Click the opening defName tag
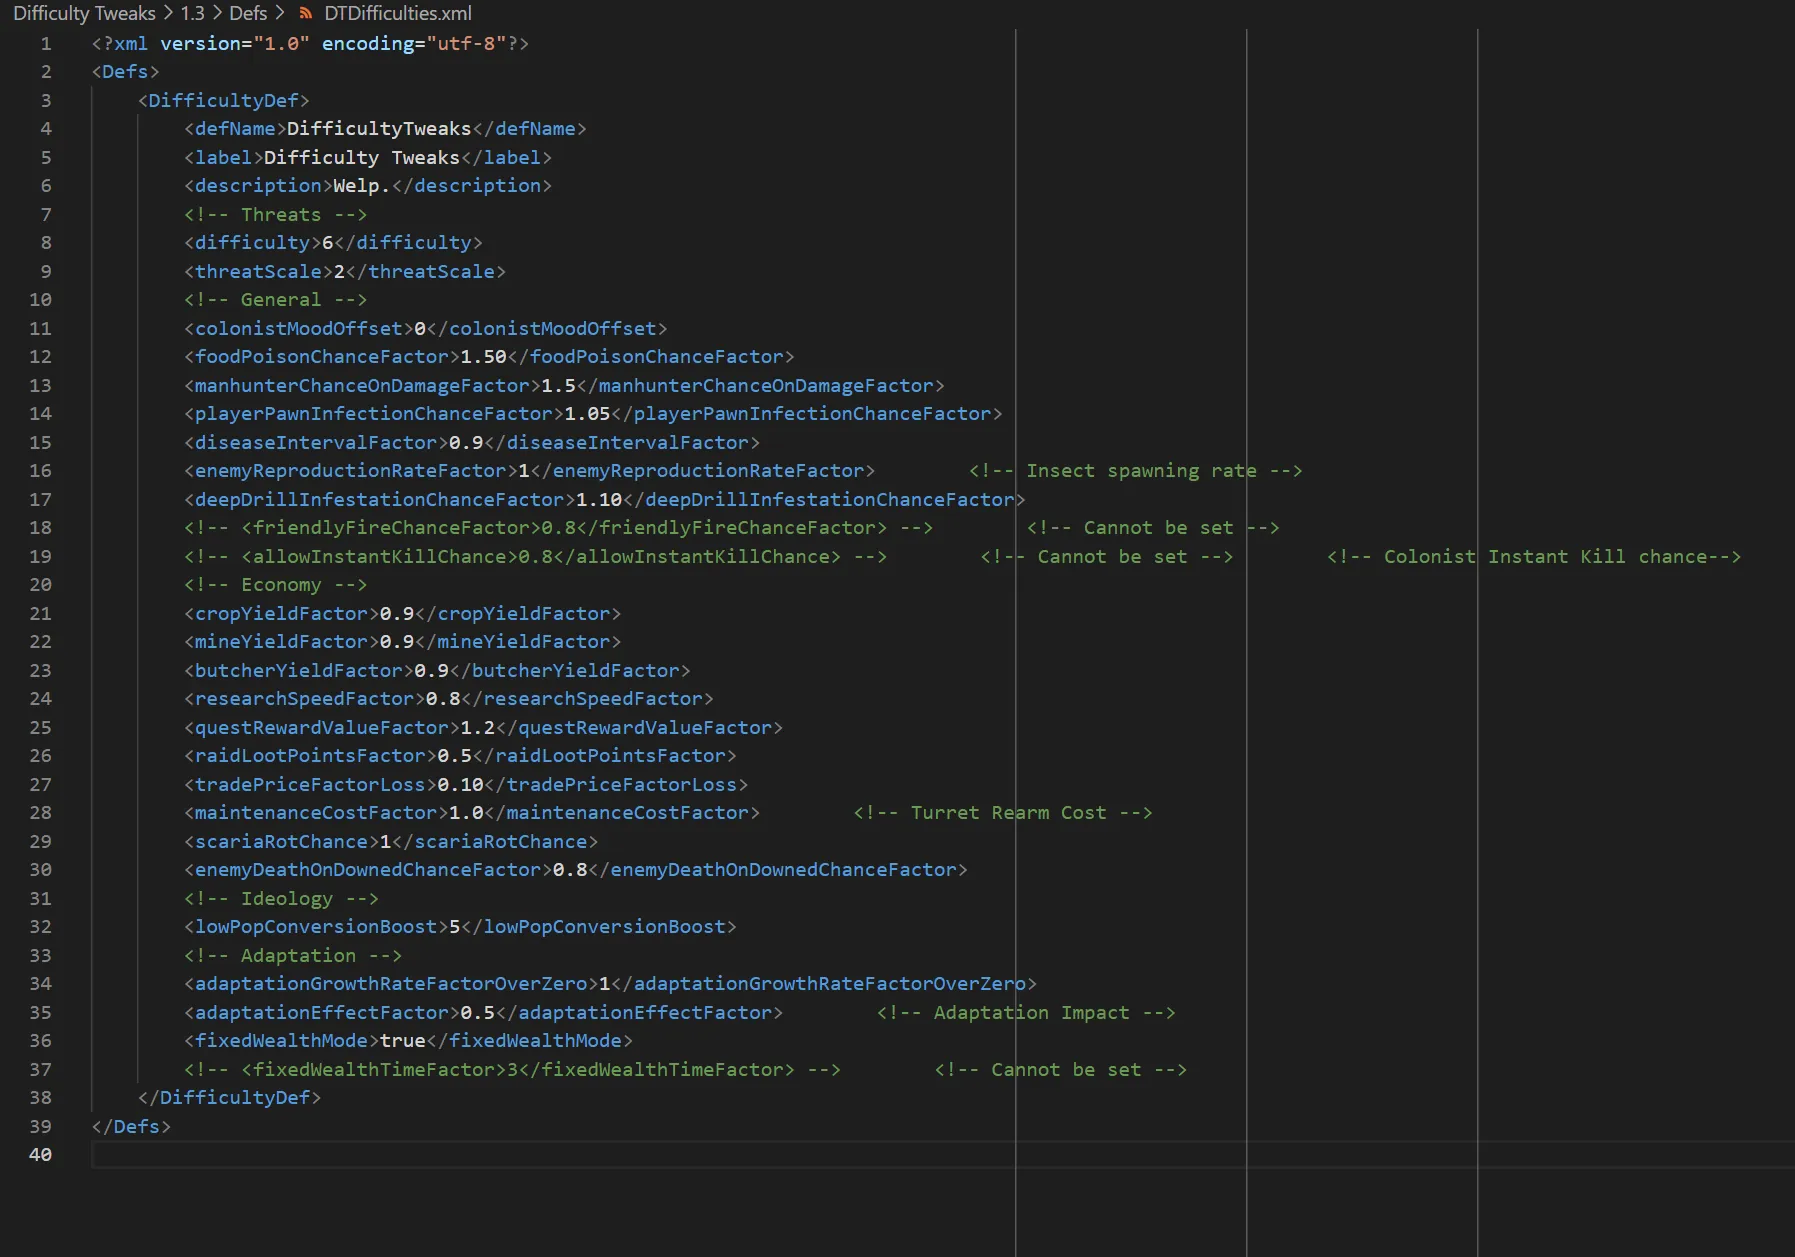 point(235,129)
